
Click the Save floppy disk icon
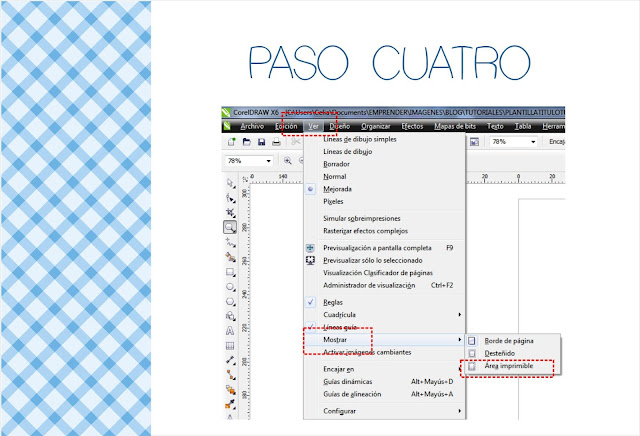click(262, 142)
